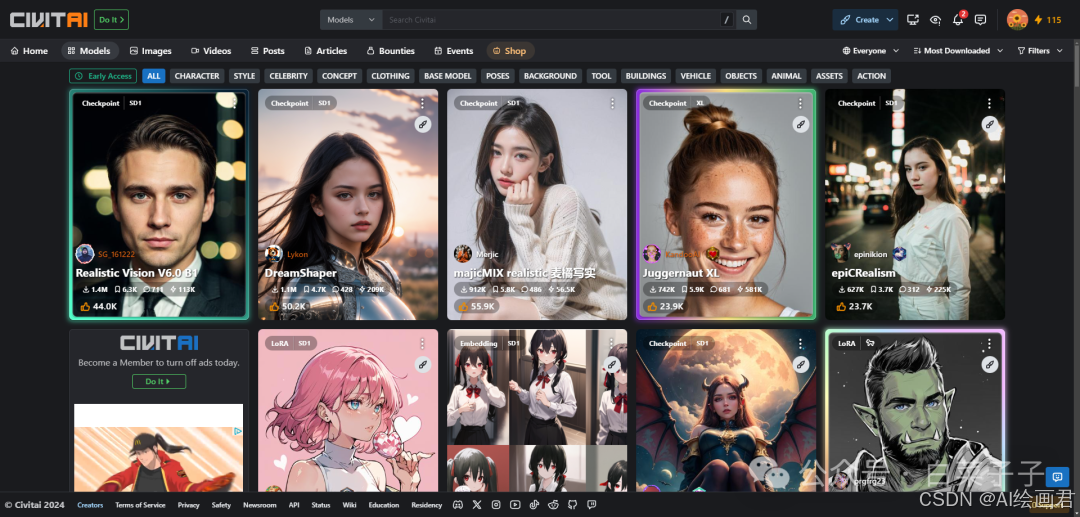This screenshot has width=1080, height=517.
Task: Toggle BASE MODEL category filter
Action: (448, 76)
